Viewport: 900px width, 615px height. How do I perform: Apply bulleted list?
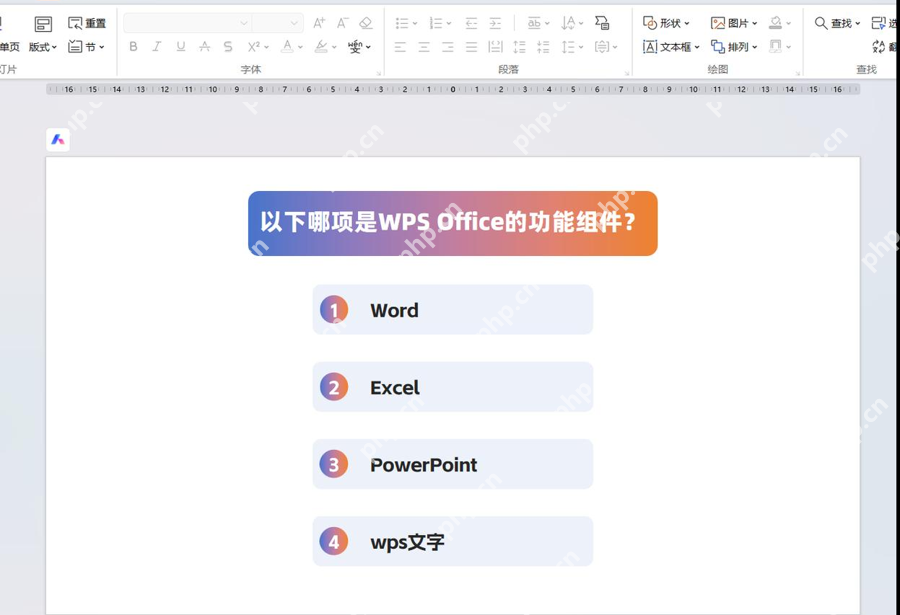click(402, 23)
